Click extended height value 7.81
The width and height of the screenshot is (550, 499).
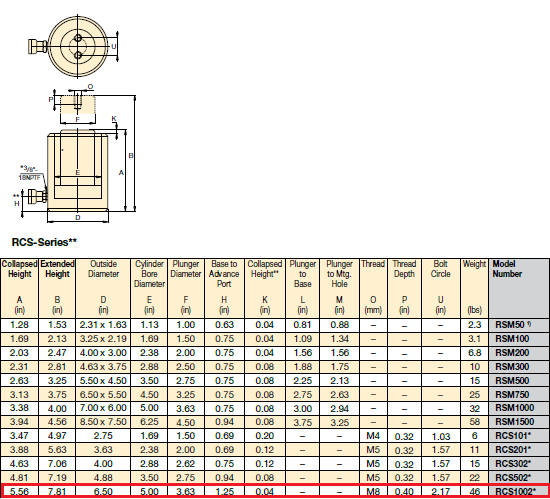57,492
